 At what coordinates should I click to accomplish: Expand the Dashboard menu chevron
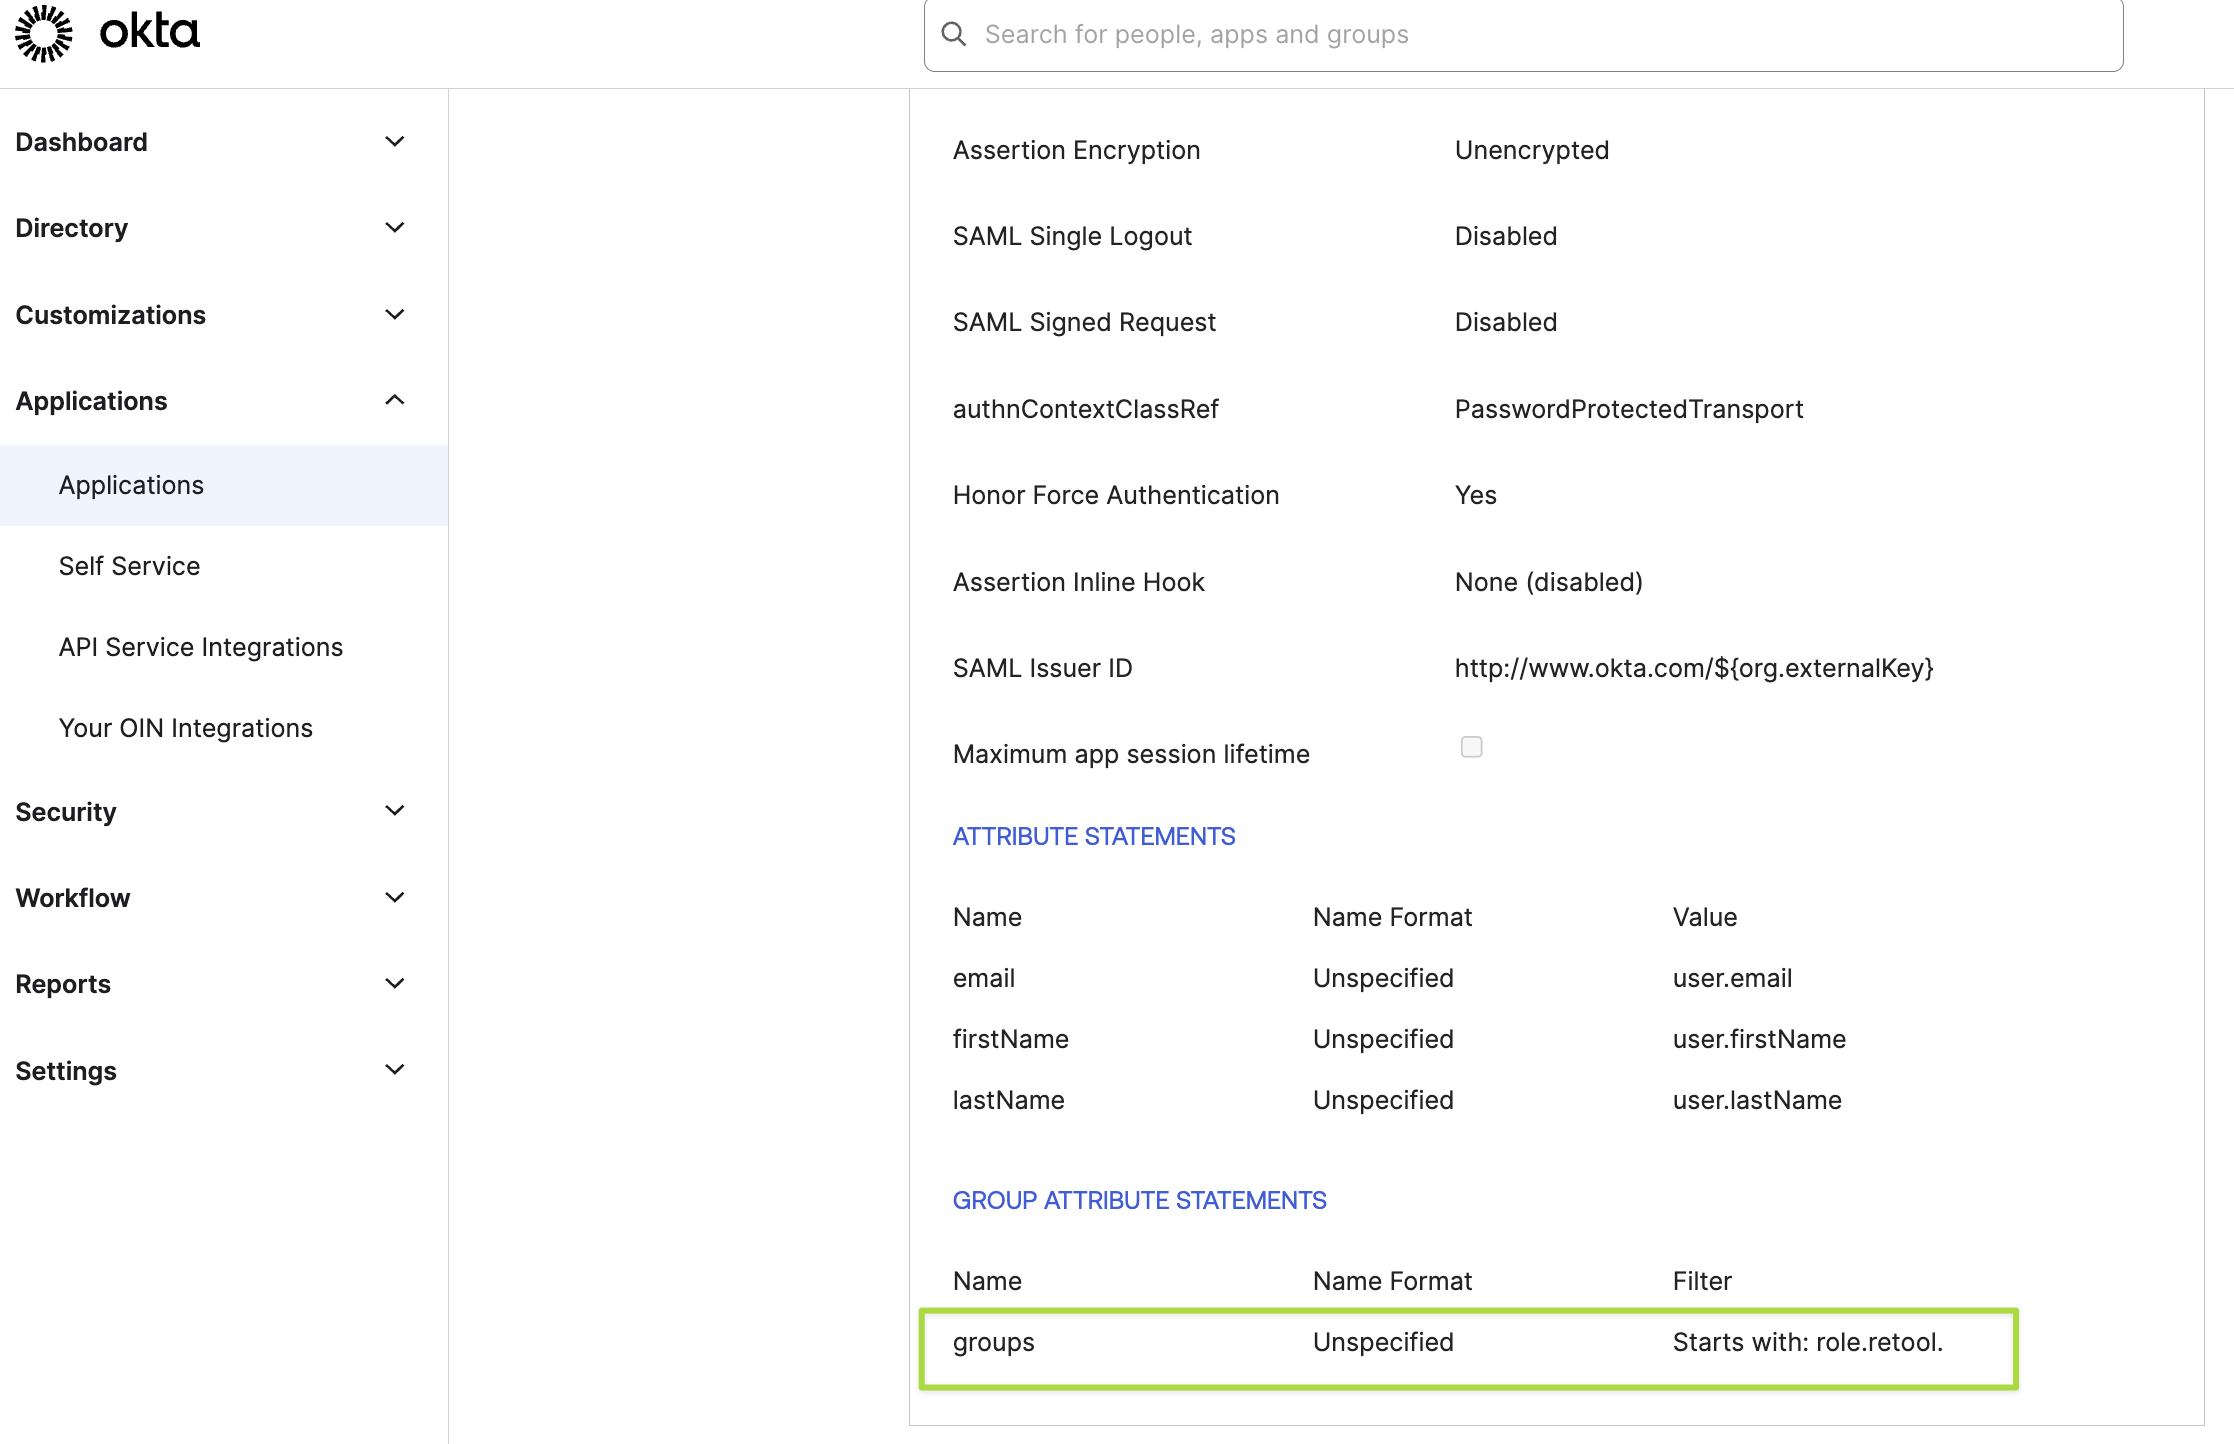pos(395,142)
